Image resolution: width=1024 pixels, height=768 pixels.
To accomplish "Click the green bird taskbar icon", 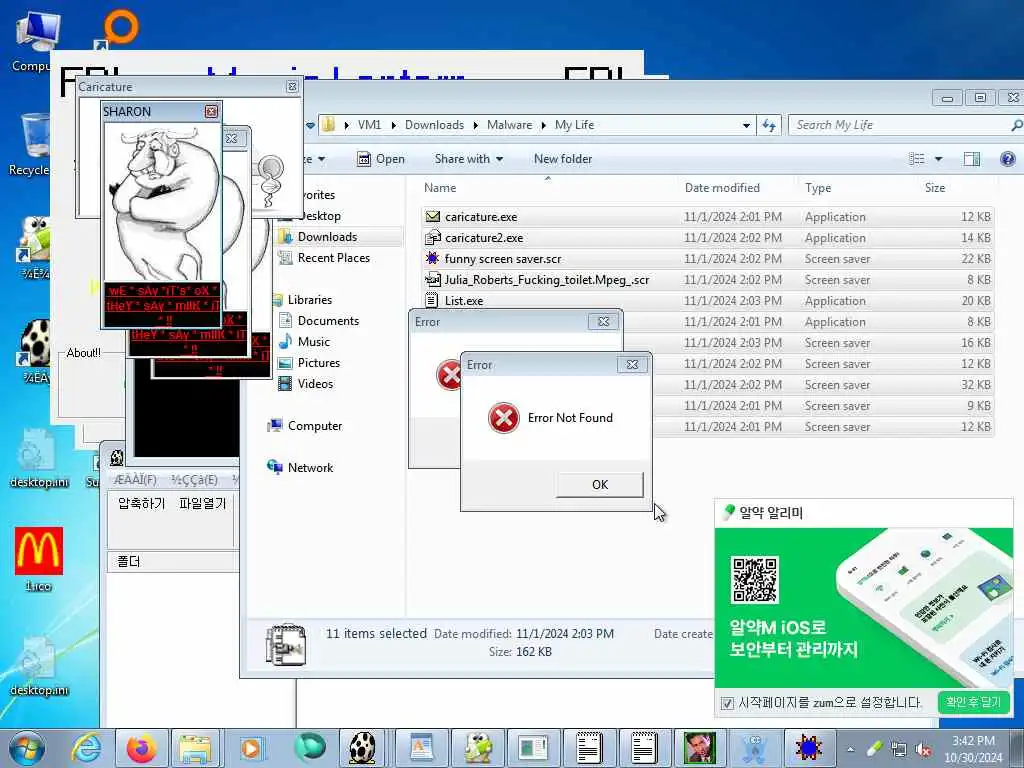I will [x=477, y=749].
